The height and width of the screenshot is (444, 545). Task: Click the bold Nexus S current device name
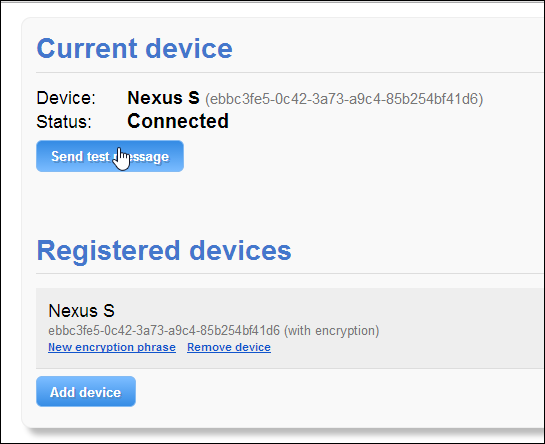pyautogui.click(x=163, y=98)
